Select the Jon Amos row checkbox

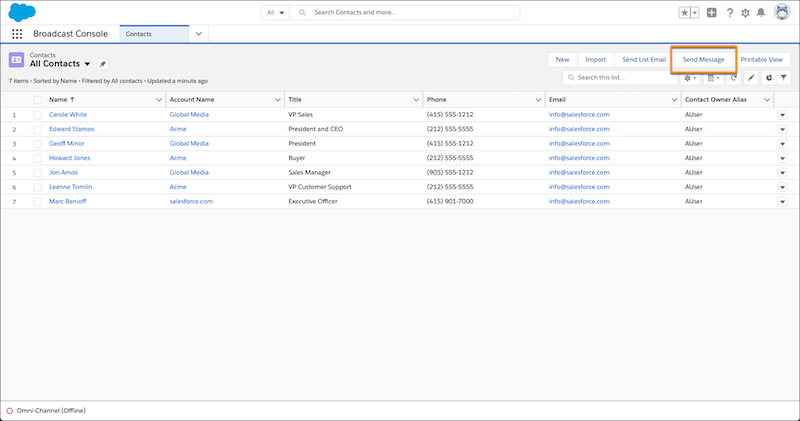coord(37,172)
